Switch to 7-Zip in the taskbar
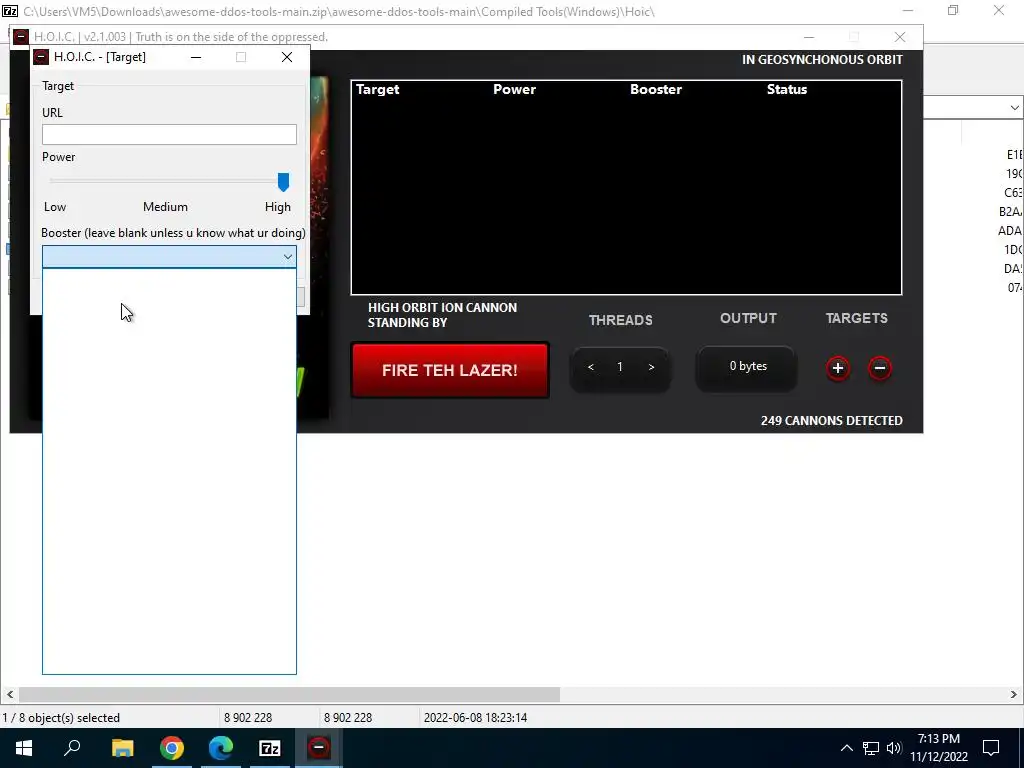The image size is (1024, 768). click(x=270, y=748)
